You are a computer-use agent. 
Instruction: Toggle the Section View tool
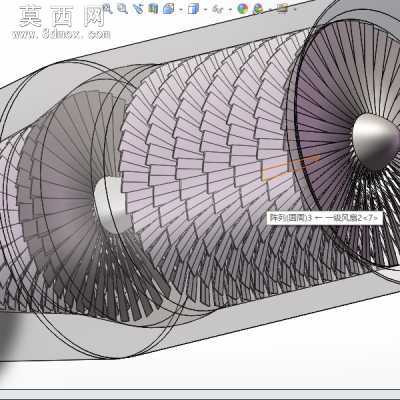point(153,8)
